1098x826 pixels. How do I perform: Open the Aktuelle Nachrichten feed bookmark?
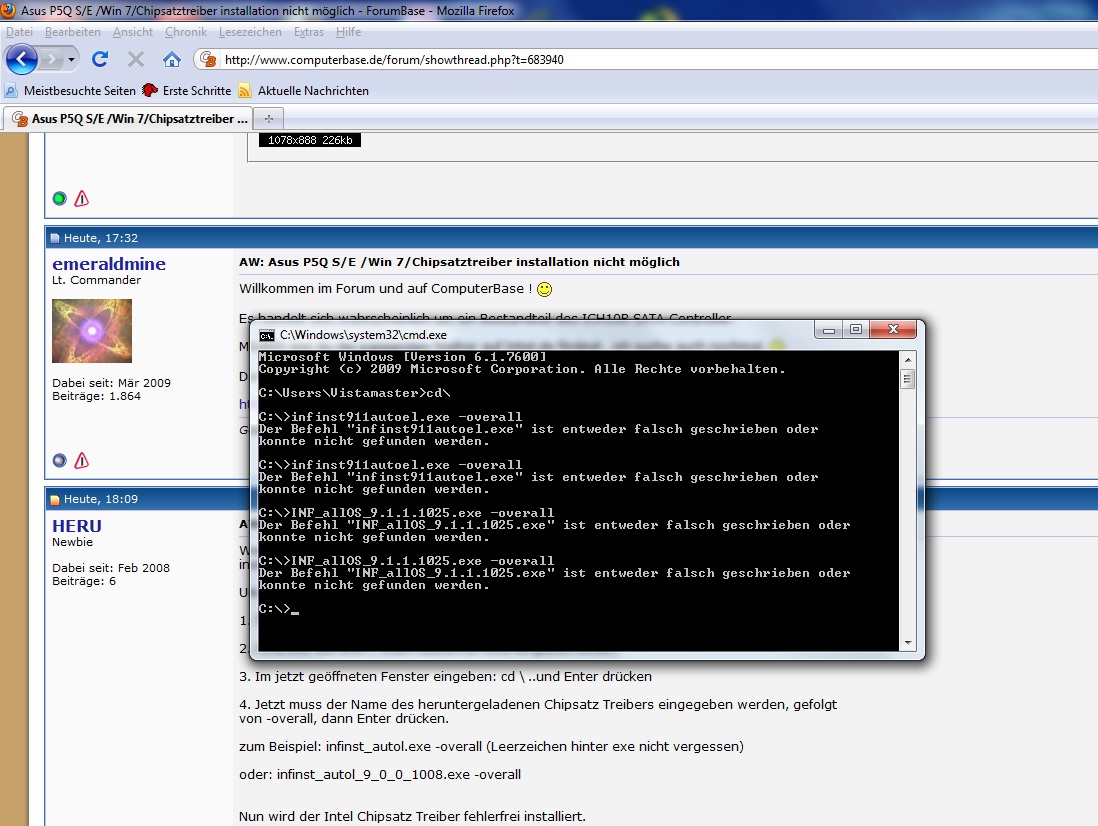point(304,90)
